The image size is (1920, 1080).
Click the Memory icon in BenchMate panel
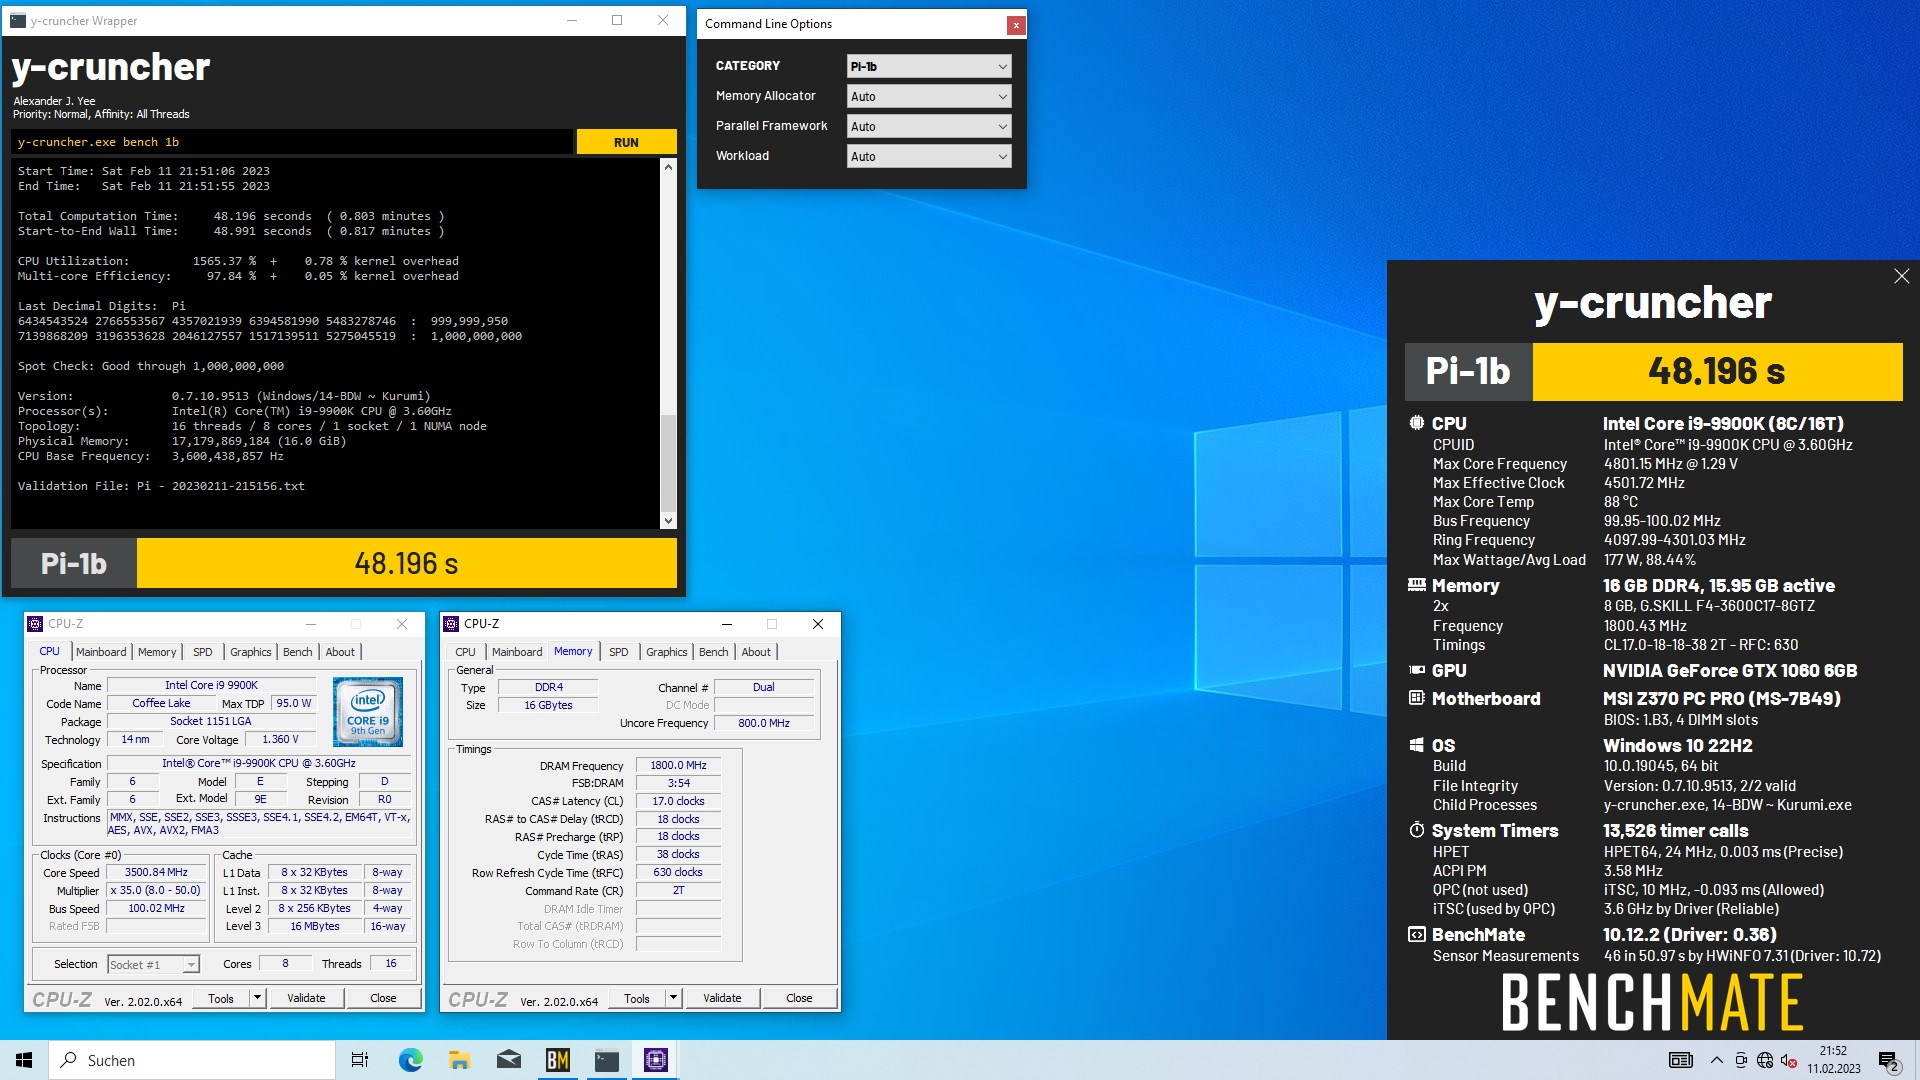point(1416,585)
